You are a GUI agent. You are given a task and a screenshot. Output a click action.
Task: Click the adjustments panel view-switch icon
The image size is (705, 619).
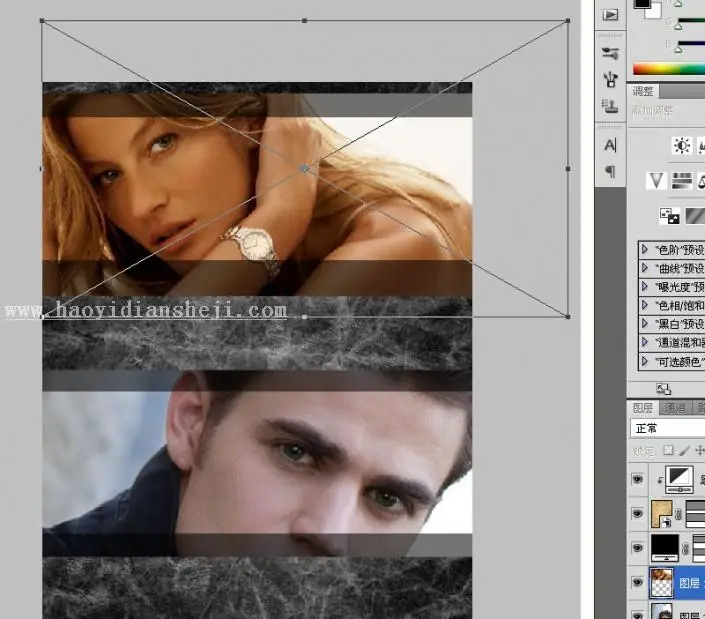(664, 389)
